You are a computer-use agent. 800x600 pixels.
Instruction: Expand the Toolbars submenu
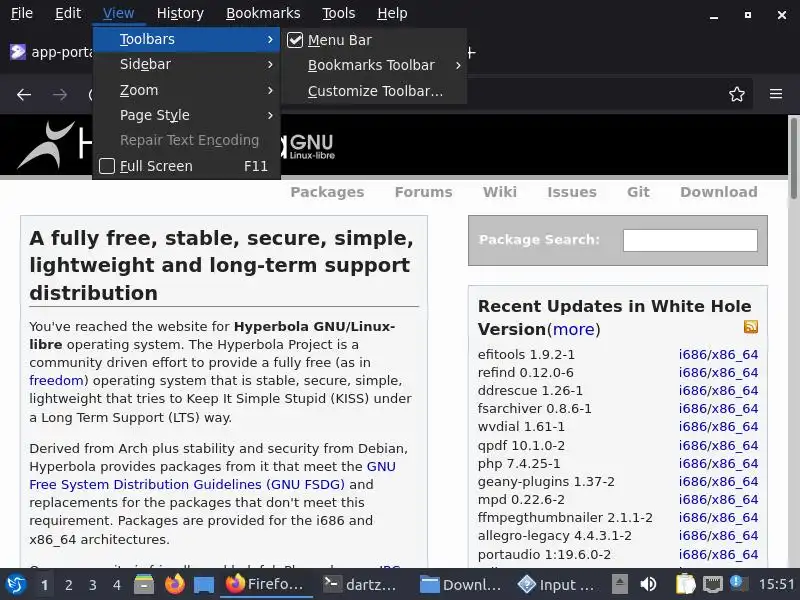[187, 39]
